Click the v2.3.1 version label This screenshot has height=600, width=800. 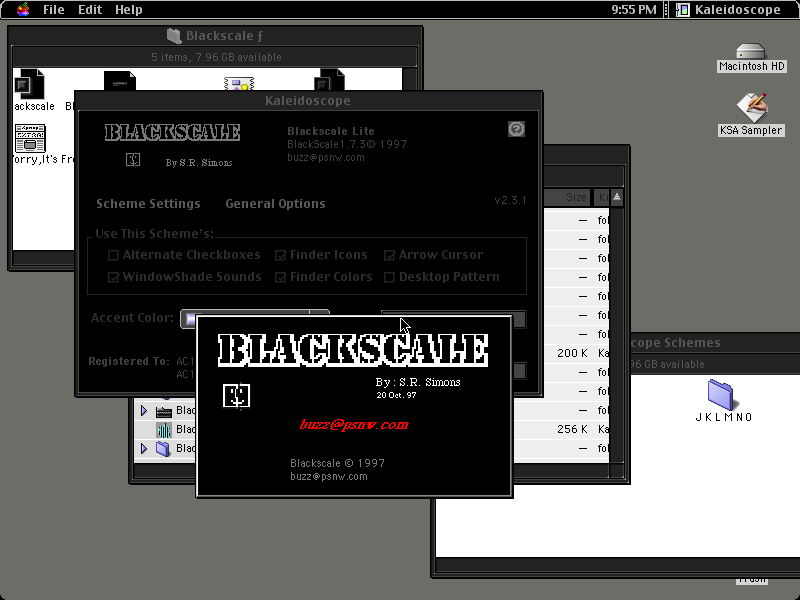click(x=510, y=200)
